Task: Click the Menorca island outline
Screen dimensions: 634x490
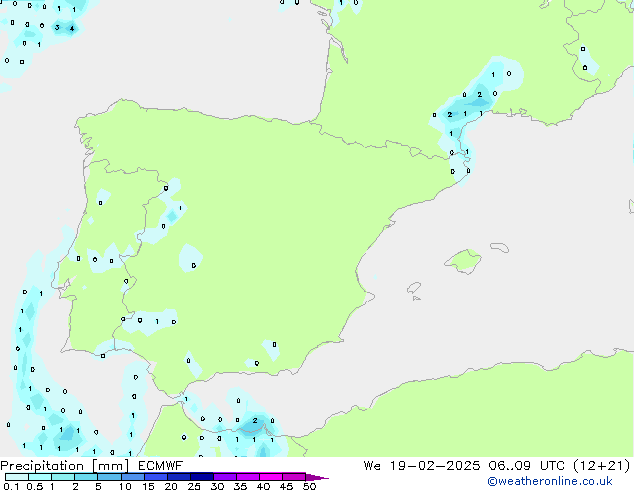Action: (x=499, y=247)
